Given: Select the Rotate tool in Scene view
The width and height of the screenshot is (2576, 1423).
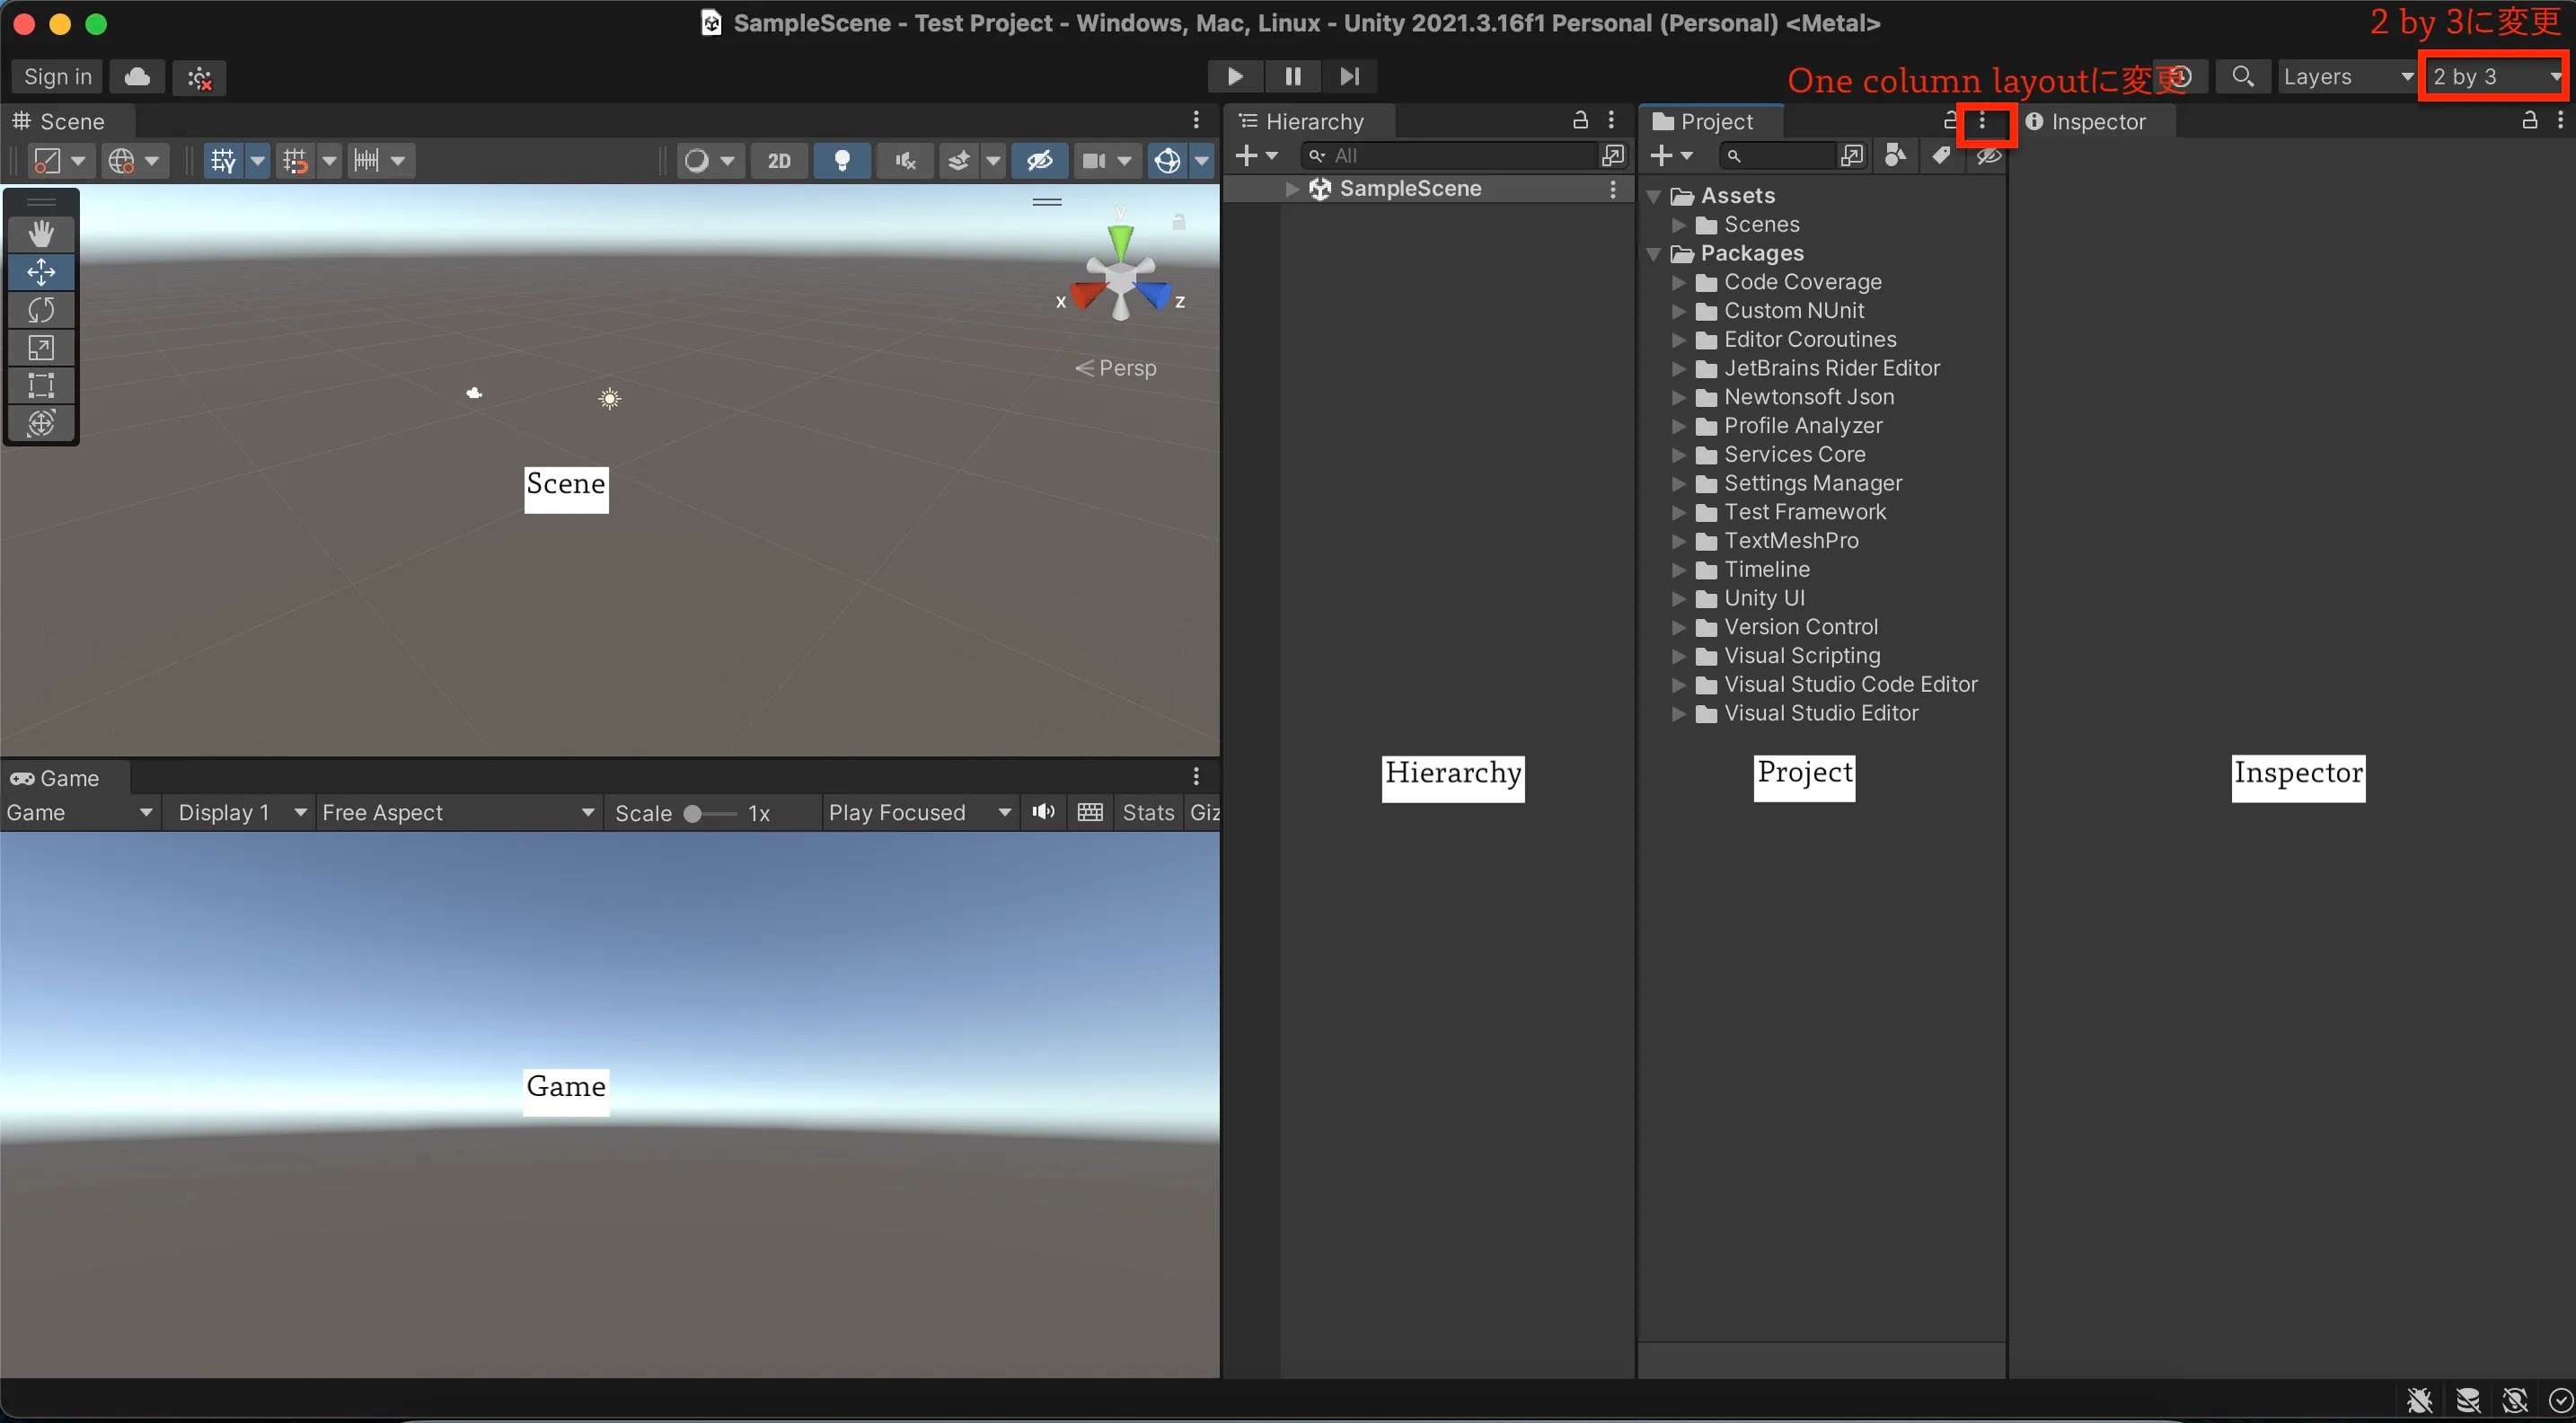Looking at the screenshot, I should 41,310.
